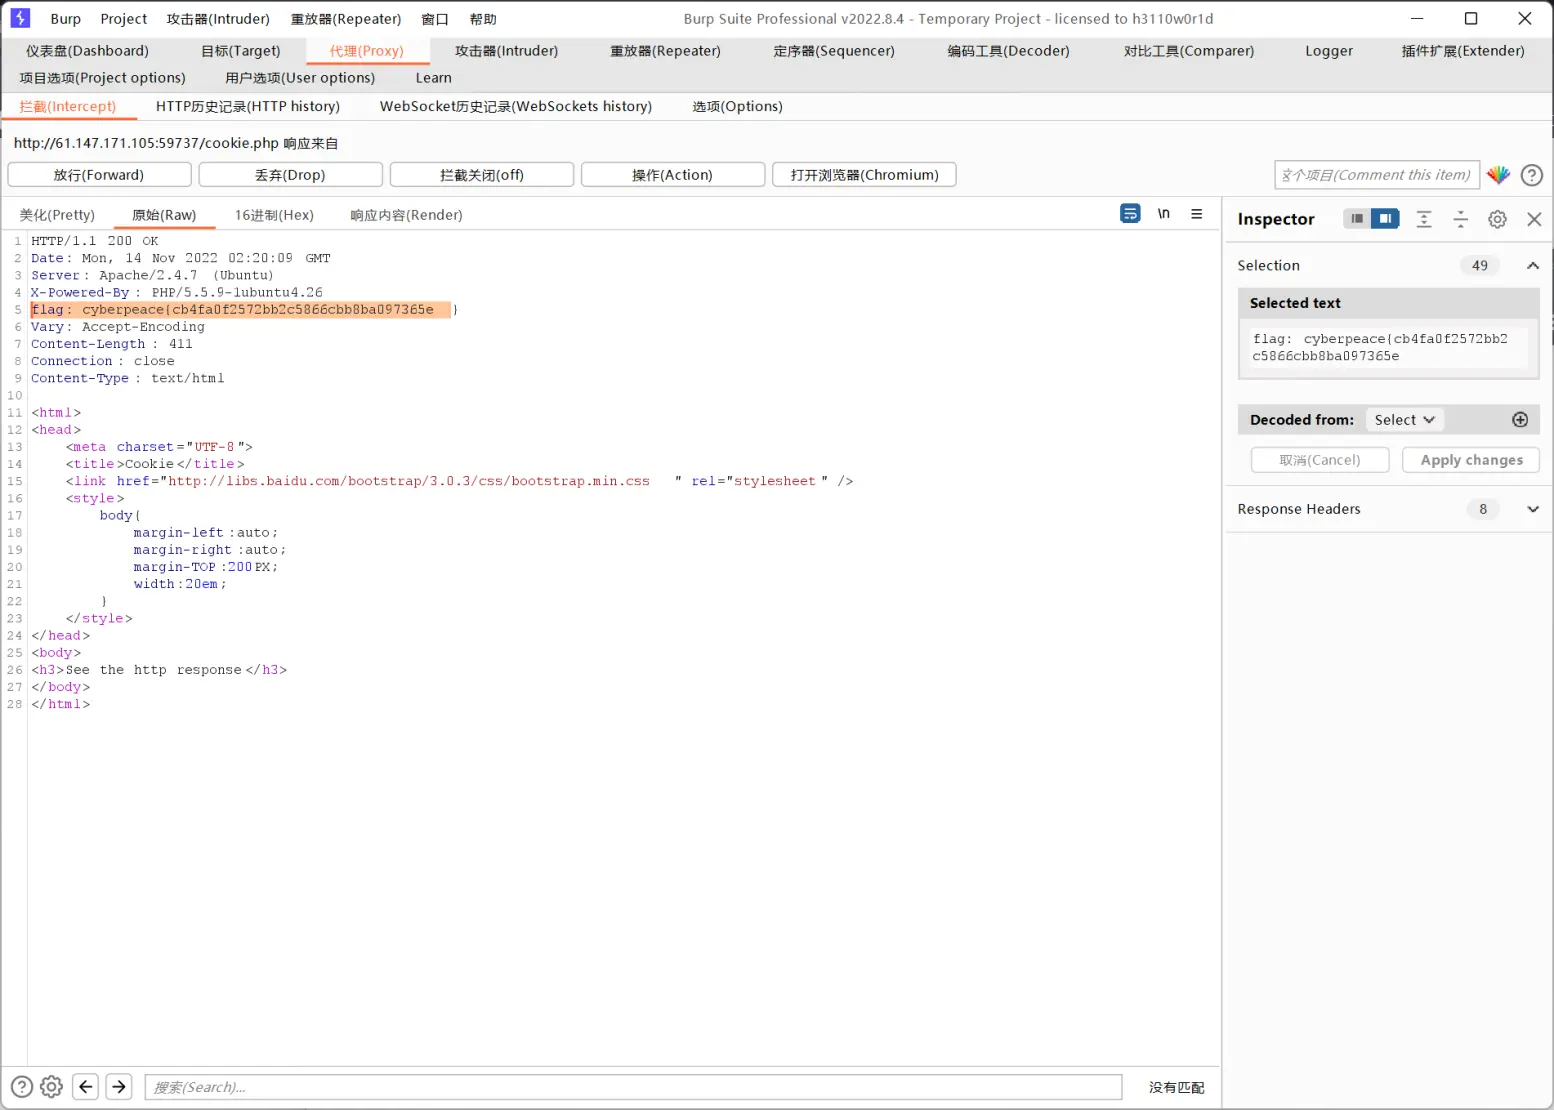The image size is (1554, 1110).
Task: Switch Inspector to the left-docked layout
Action: tap(1357, 219)
